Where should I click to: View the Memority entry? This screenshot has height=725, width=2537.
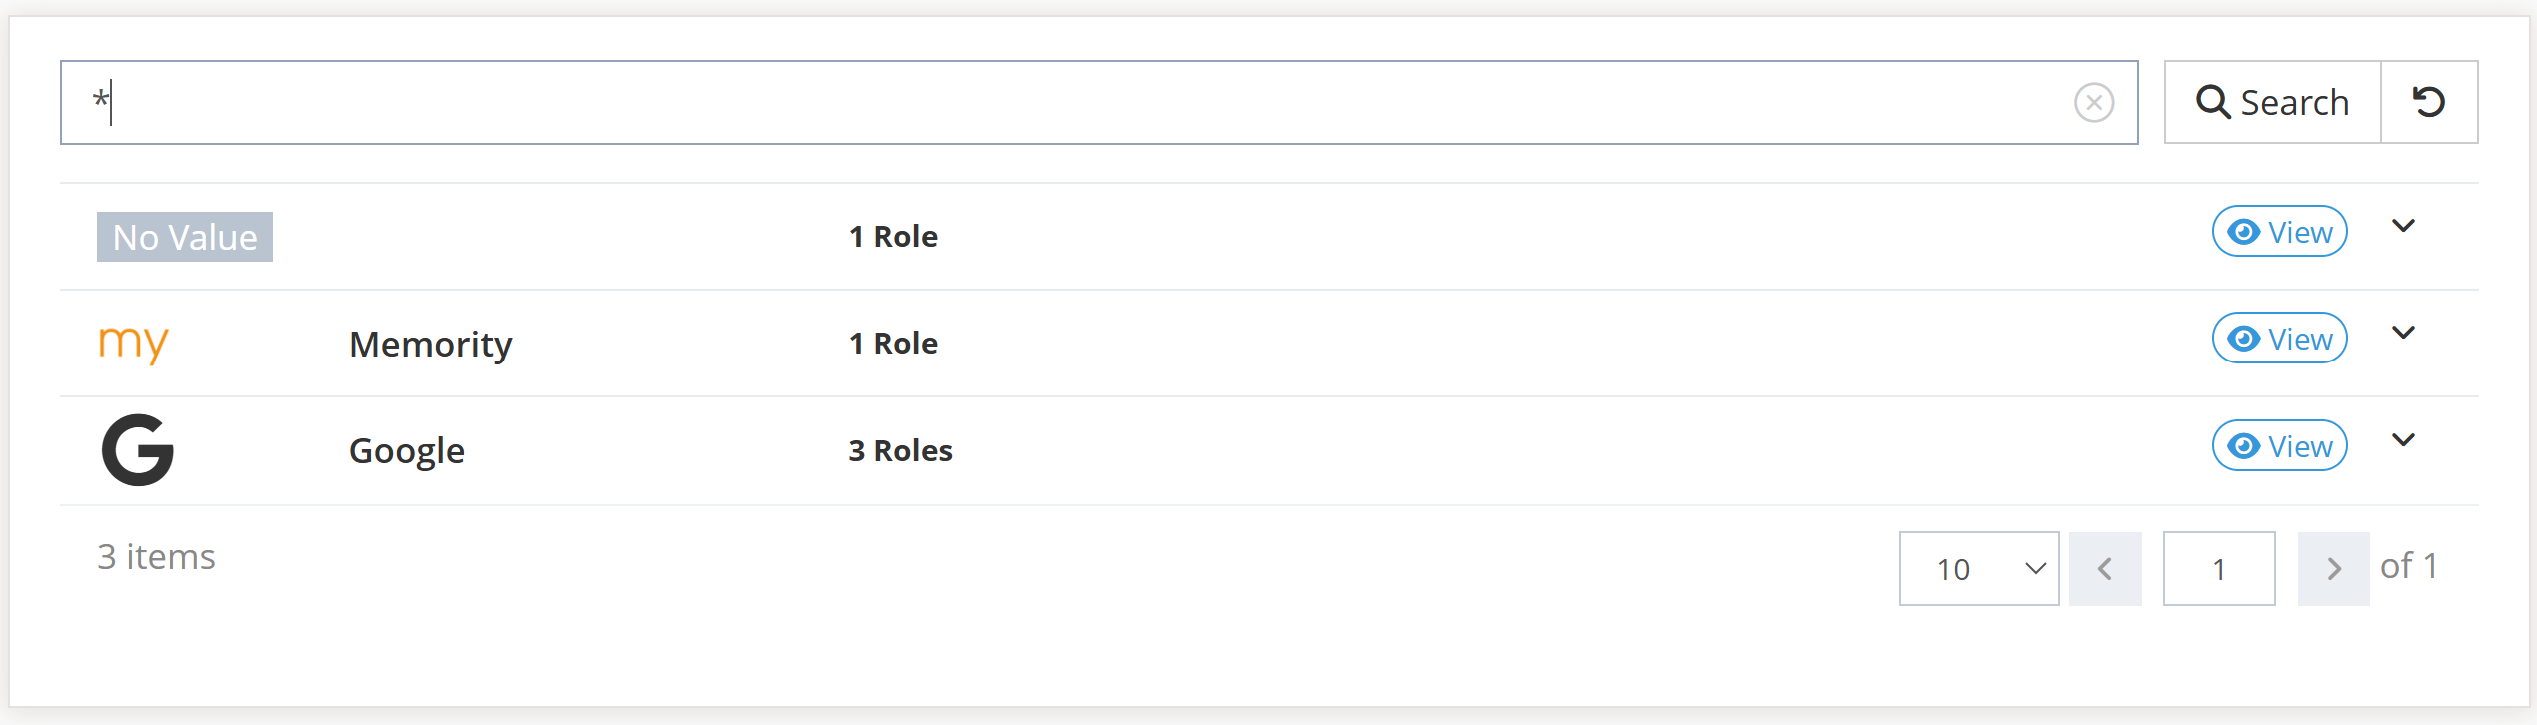2279,339
